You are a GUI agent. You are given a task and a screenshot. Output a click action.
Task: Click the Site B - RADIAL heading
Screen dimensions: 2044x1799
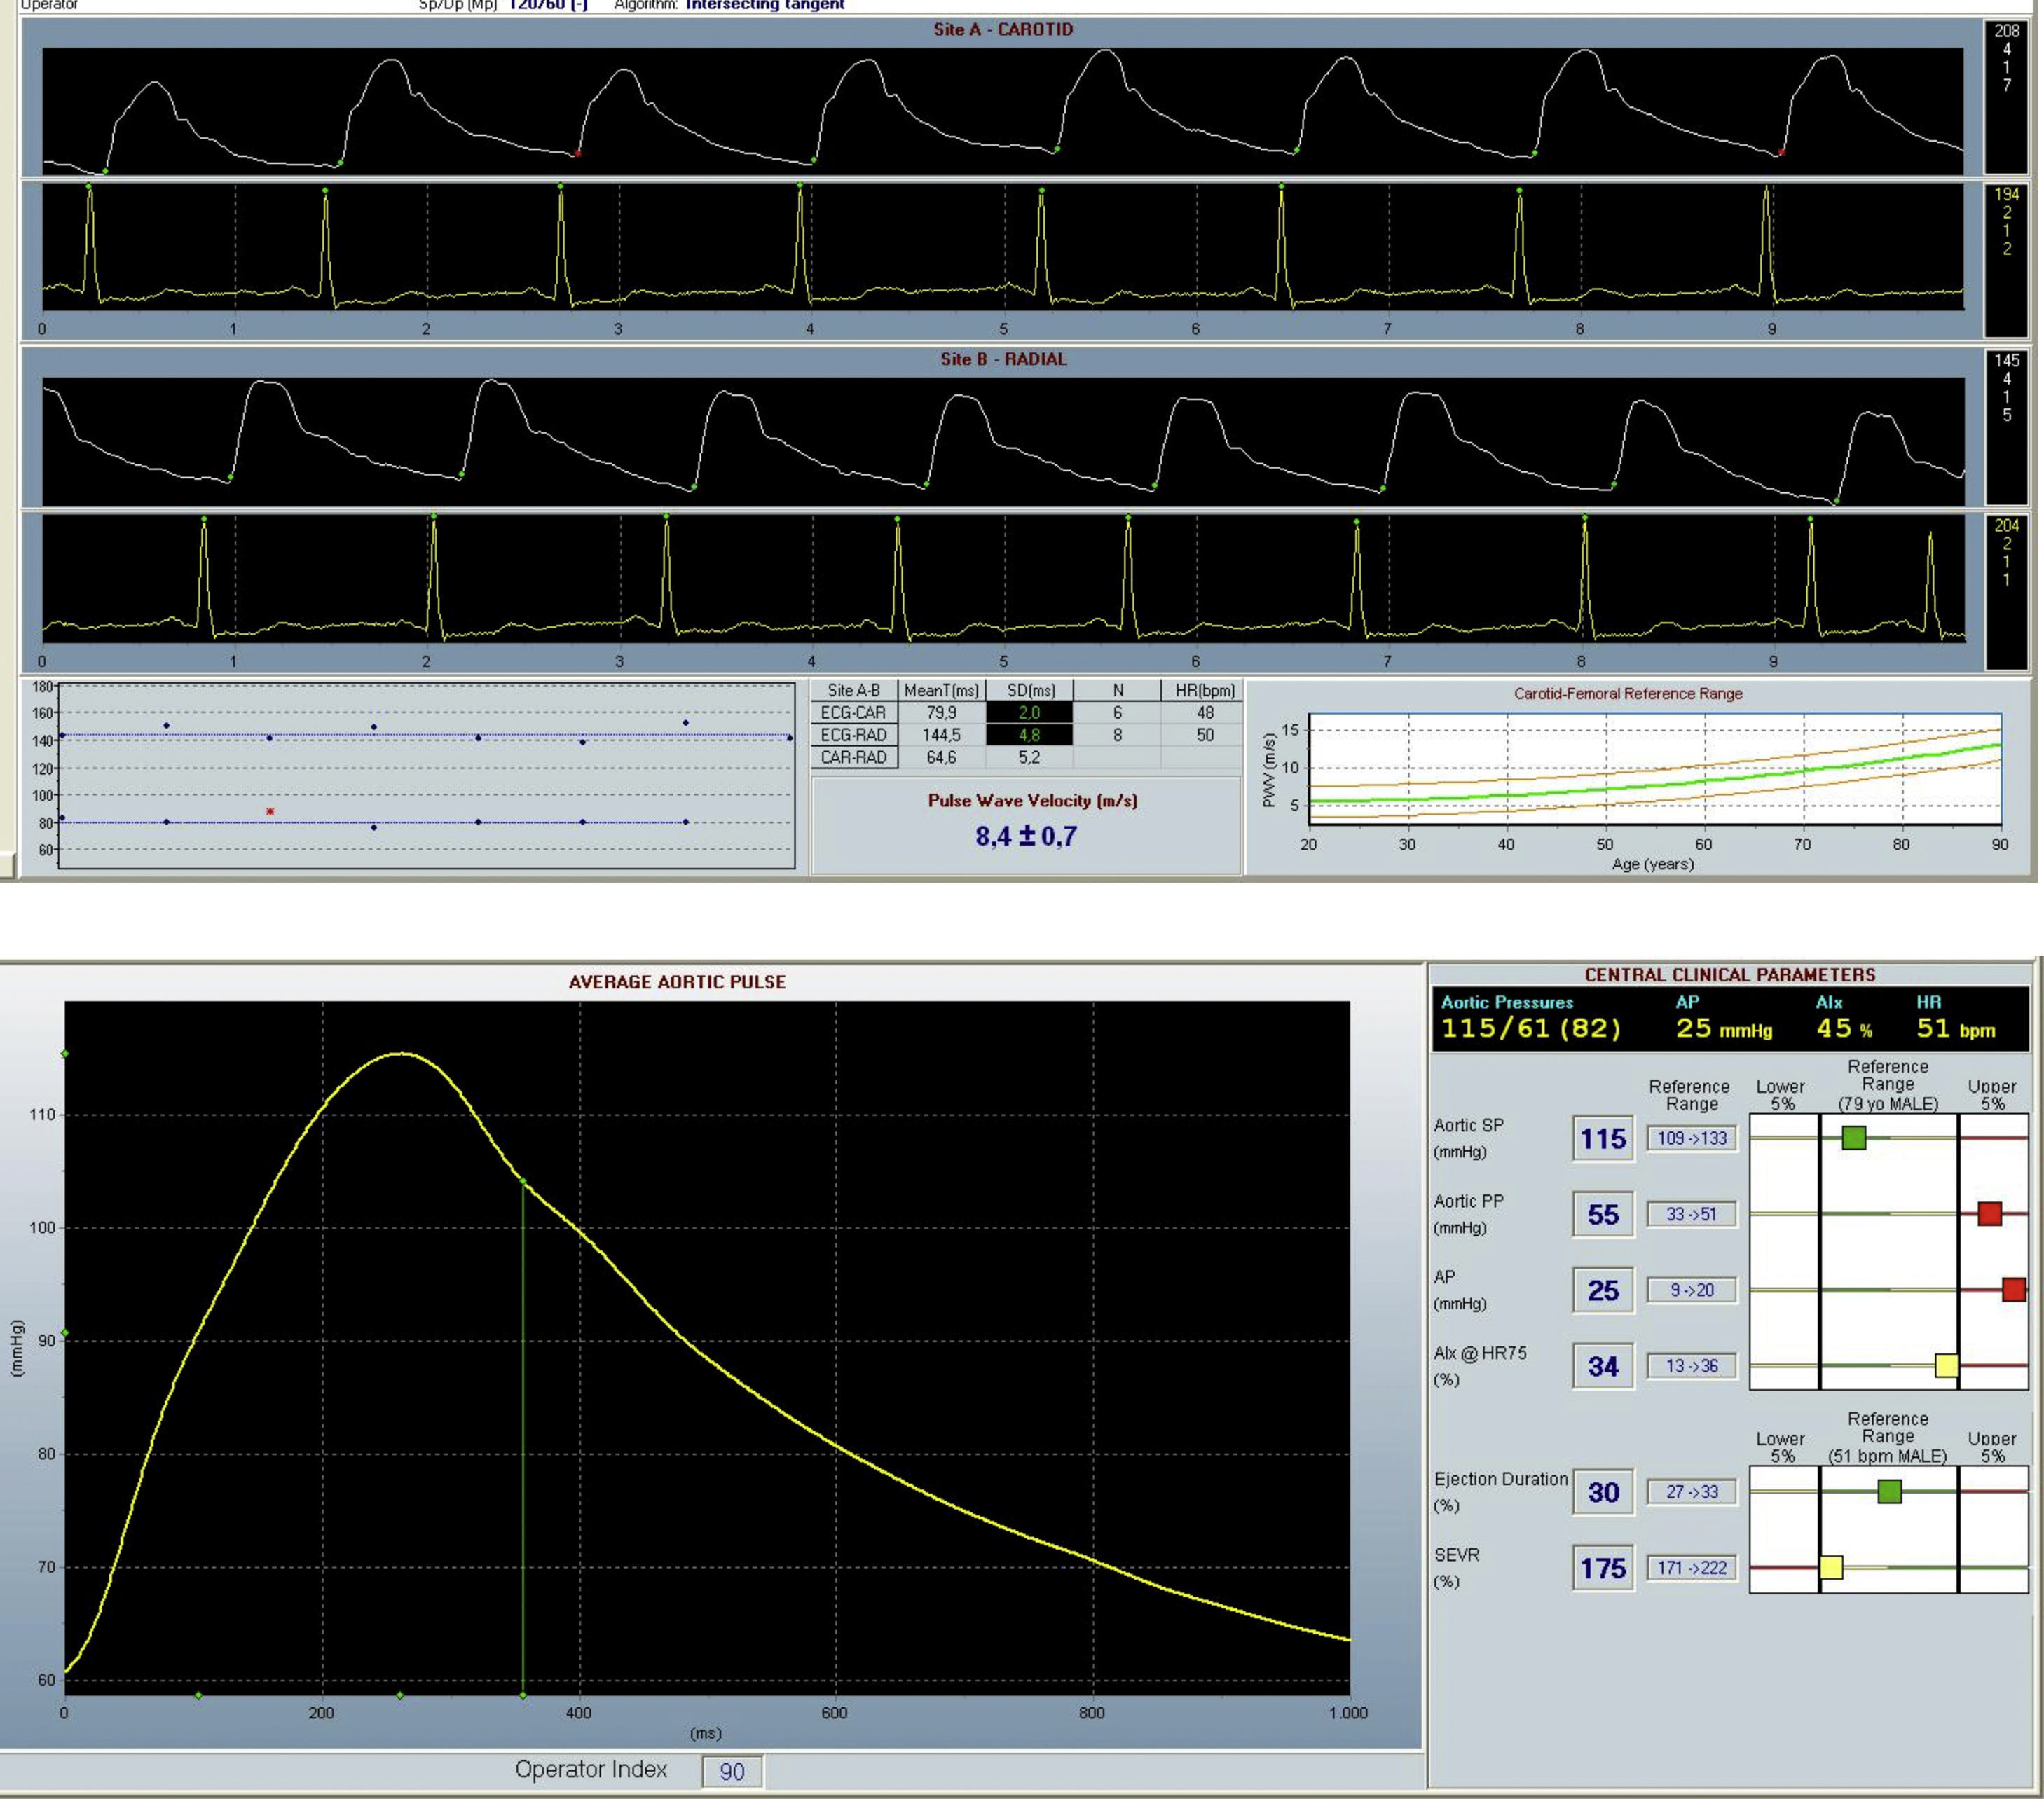point(1003,359)
